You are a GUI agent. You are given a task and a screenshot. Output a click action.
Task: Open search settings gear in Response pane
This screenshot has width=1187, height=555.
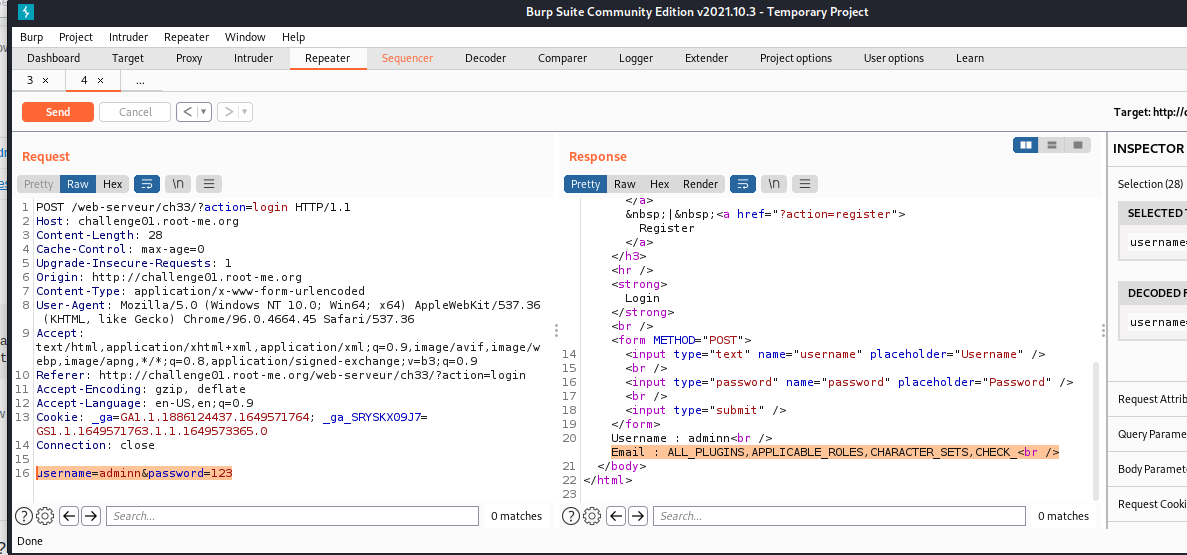592,516
